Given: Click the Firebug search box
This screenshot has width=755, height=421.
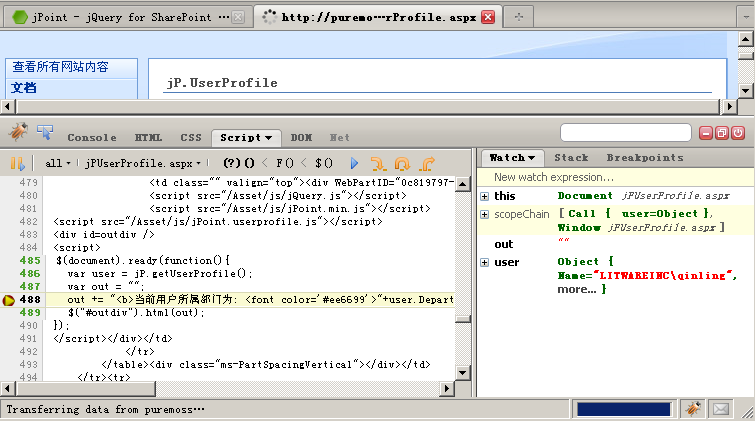Looking at the screenshot, I should point(625,132).
